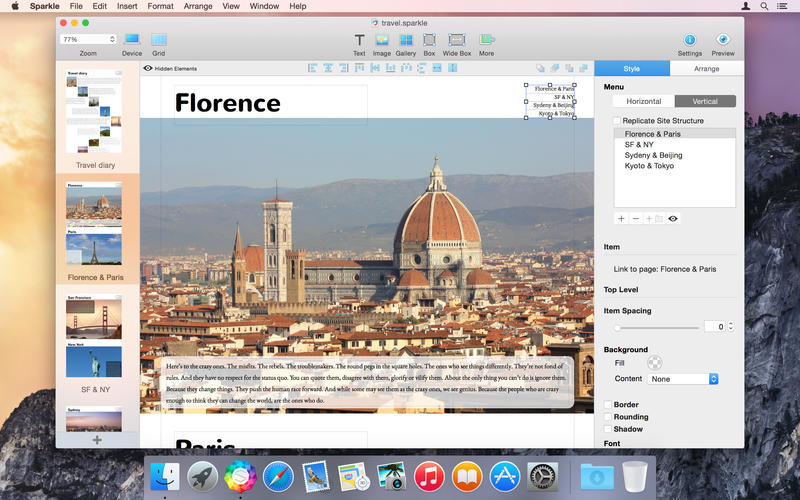800x500 pixels.
Task: Open the Arrange menu in menu bar
Action: coord(197,6)
